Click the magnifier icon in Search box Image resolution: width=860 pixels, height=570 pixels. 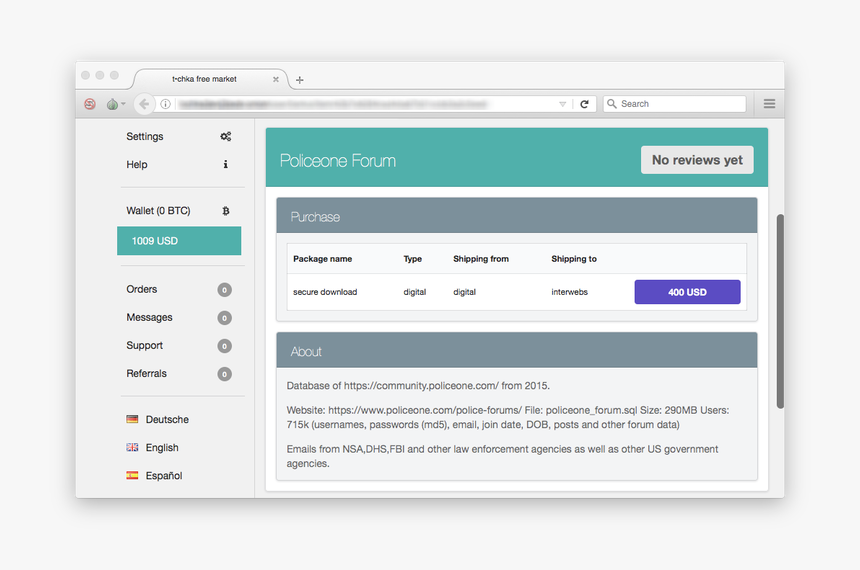pyautogui.click(x=612, y=104)
